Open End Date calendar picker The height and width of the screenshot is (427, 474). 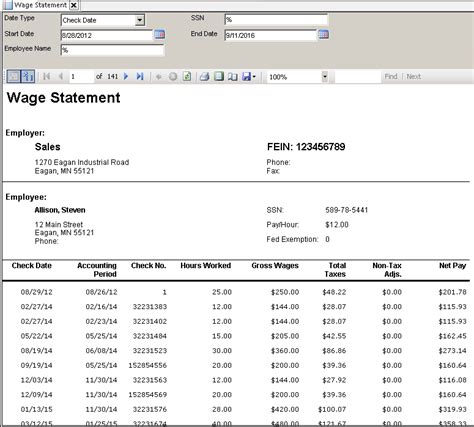tap(323, 34)
